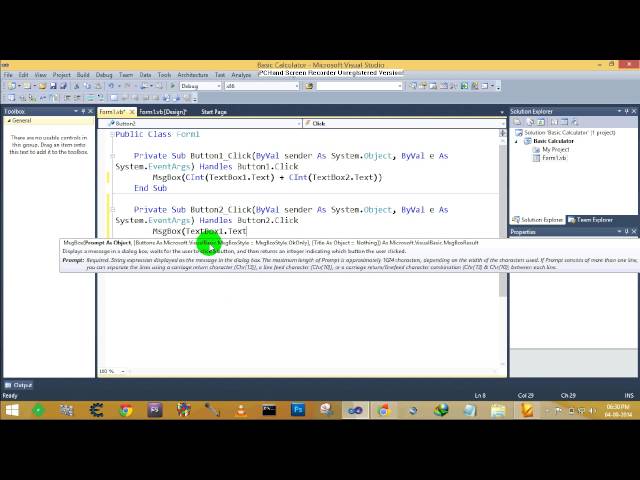This screenshot has height=480, width=640.
Task: Open the Toolbox window position dropdown arrow
Action: (76, 111)
